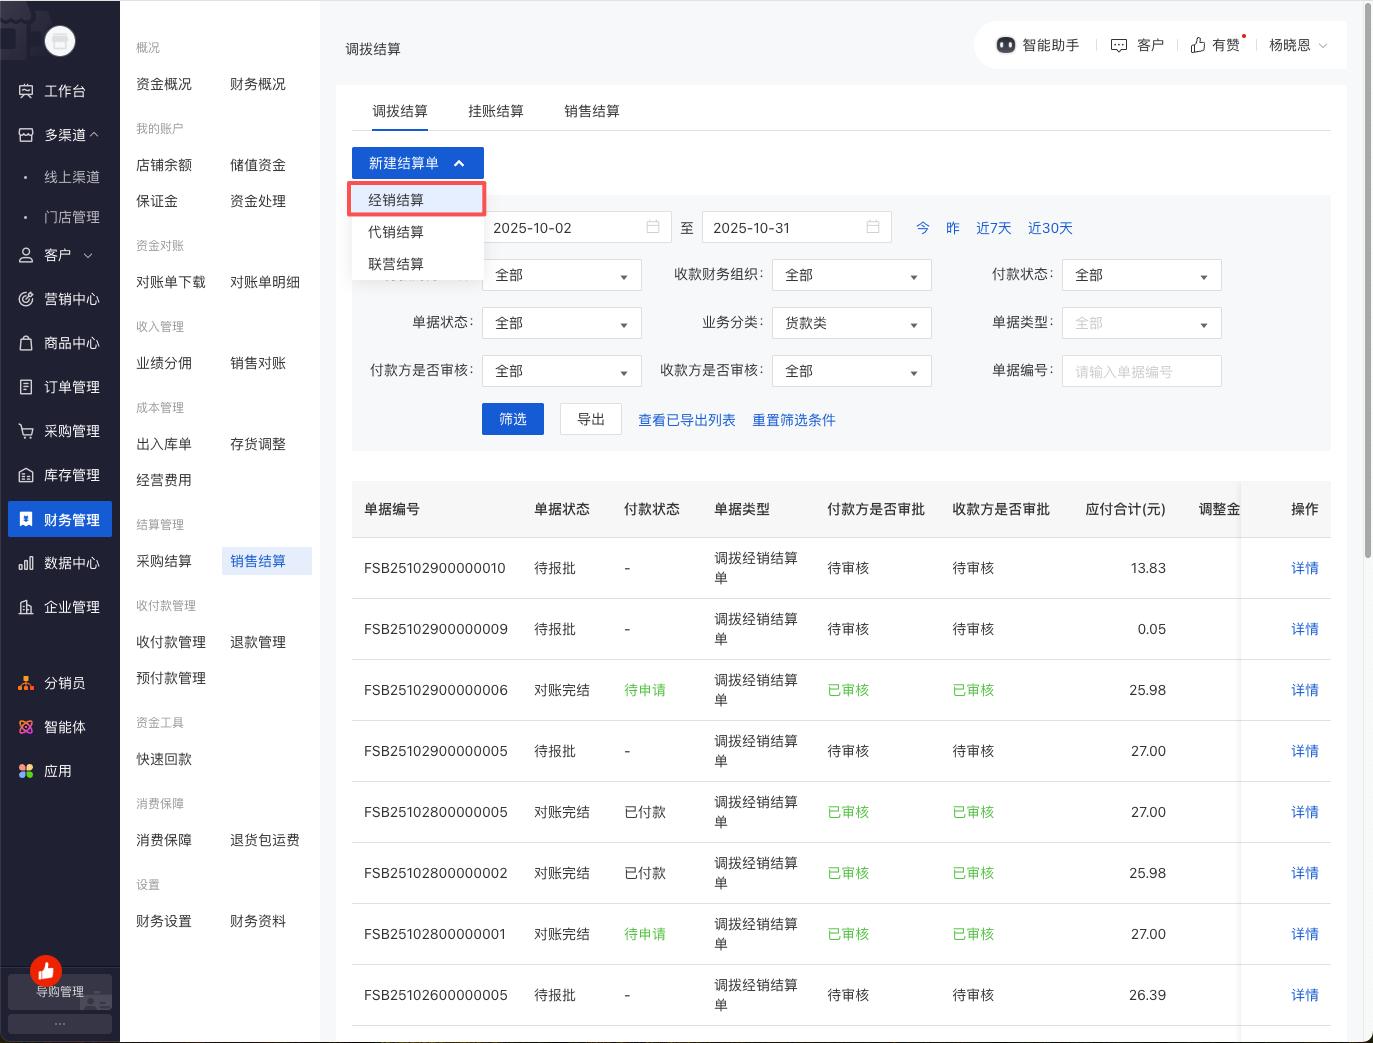Click the 采购管理 shopping cart icon
1373x1043 pixels.
click(x=26, y=431)
